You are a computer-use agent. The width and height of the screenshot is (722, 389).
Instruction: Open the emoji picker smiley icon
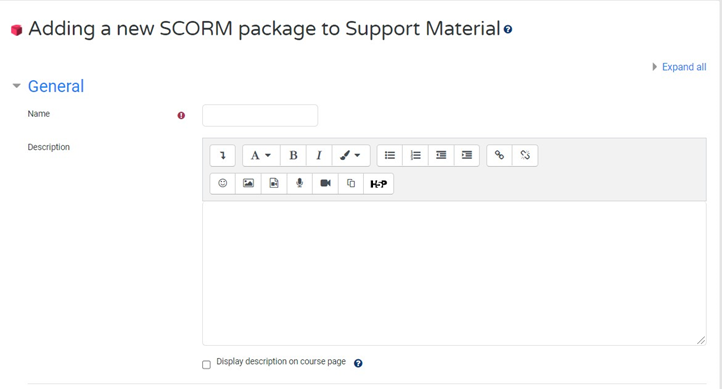click(222, 184)
